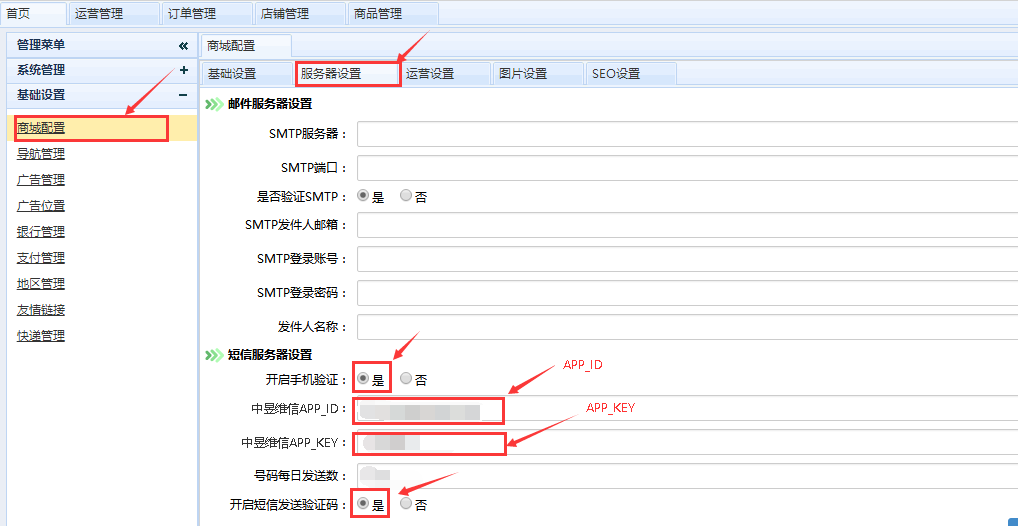
Task: Go to 快递管理 in the sidebar
Action: pos(41,336)
